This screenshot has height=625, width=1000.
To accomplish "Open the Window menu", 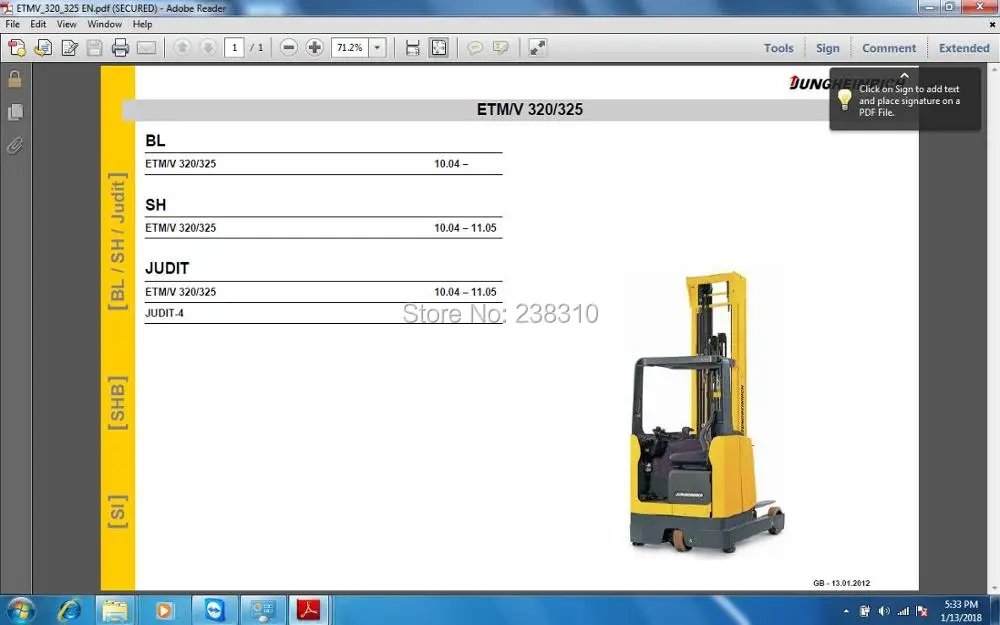I will point(105,24).
